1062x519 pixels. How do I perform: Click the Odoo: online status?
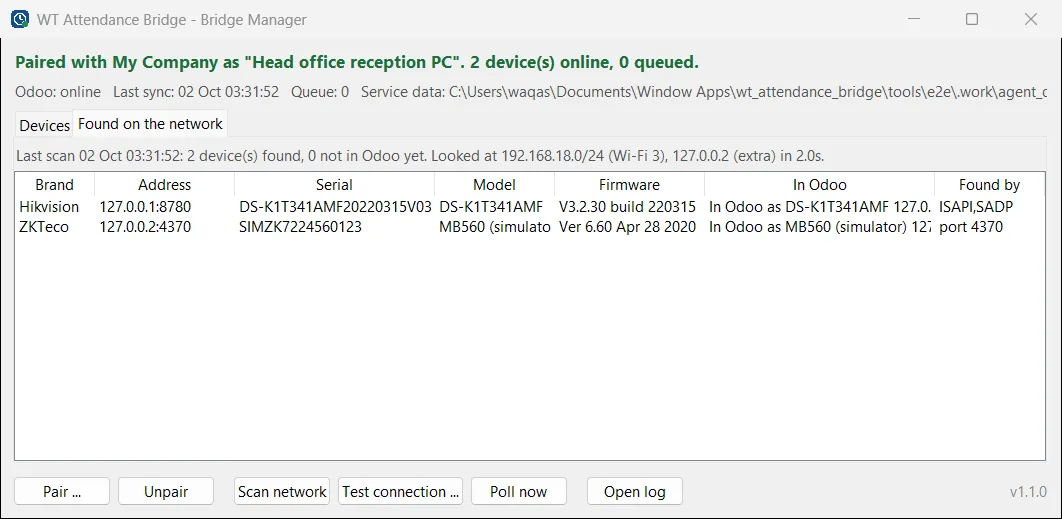pos(58,92)
